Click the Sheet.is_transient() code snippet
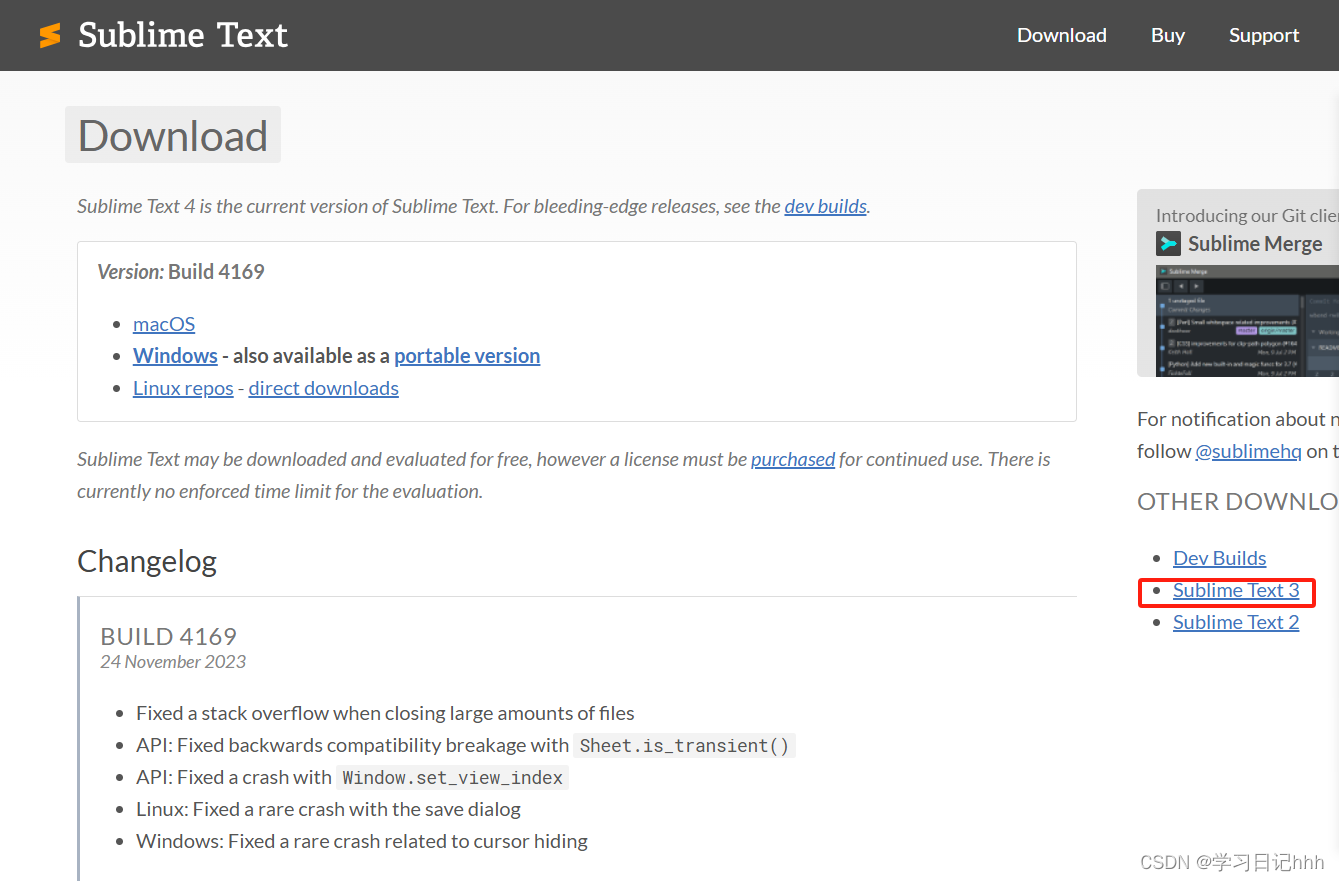 tap(684, 745)
